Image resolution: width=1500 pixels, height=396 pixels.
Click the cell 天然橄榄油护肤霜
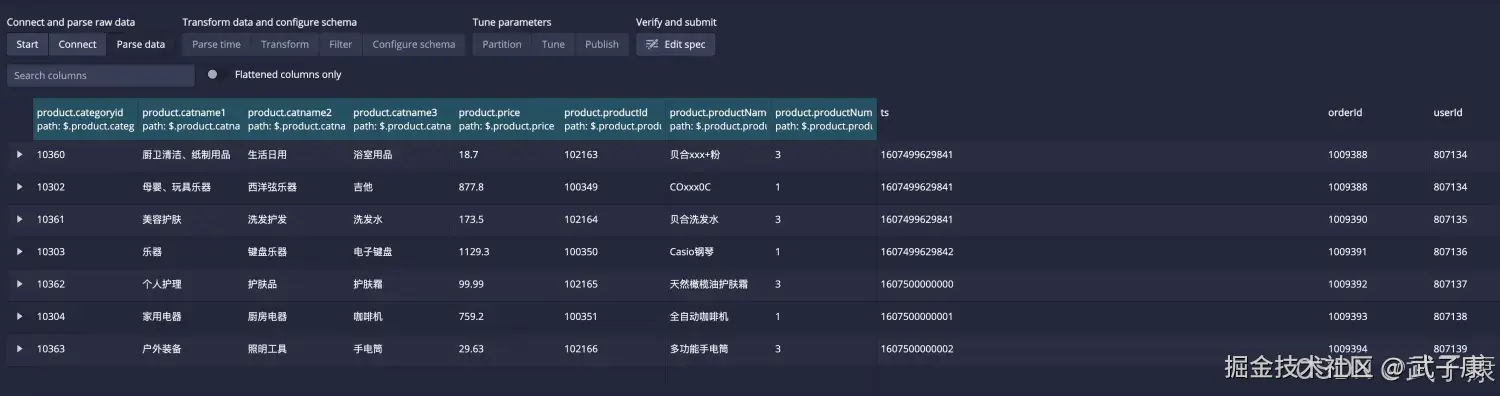(709, 284)
